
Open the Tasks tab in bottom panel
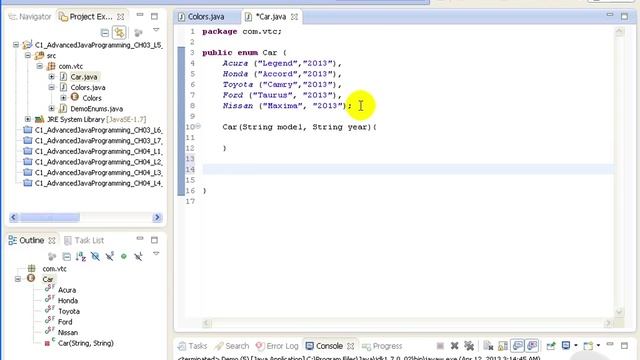pyautogui.click(x=193, y=346)
